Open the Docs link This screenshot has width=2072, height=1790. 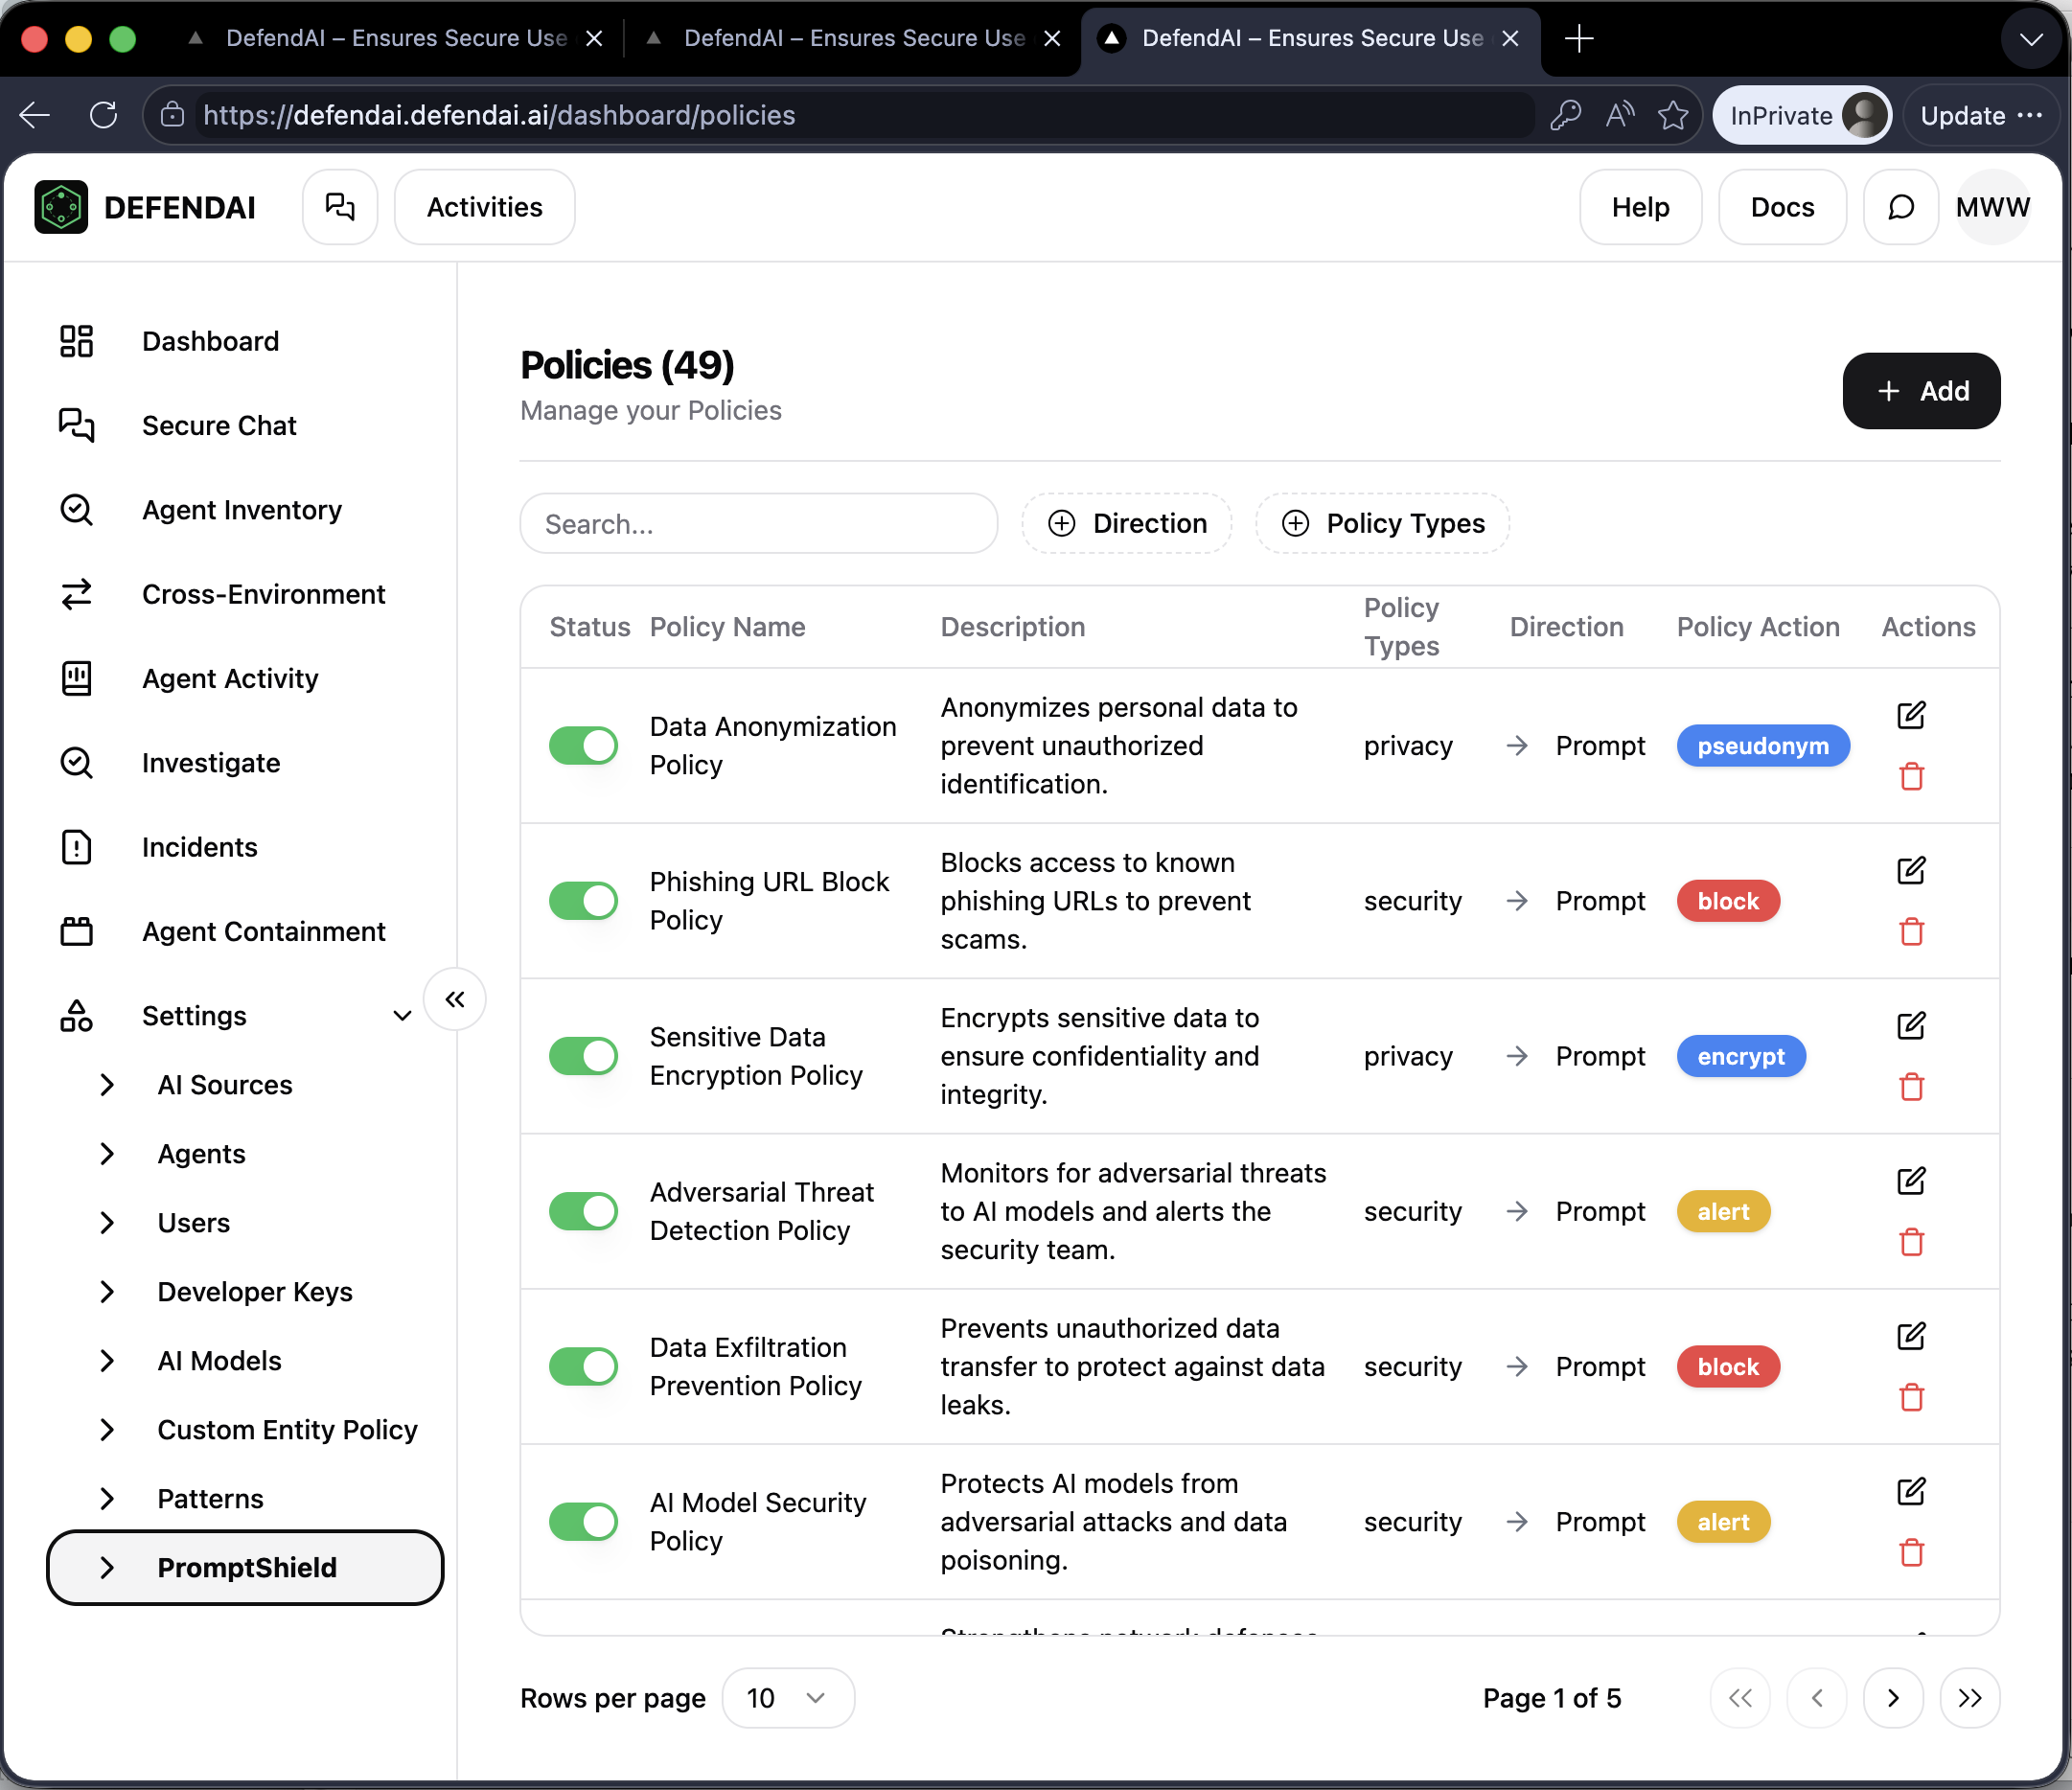[x=1782, y=207]
